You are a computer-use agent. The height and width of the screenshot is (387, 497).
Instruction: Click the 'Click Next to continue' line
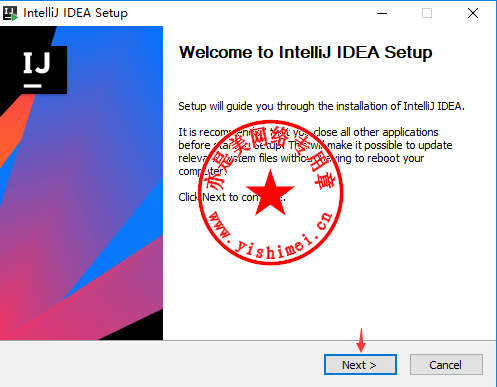(232, 197)
